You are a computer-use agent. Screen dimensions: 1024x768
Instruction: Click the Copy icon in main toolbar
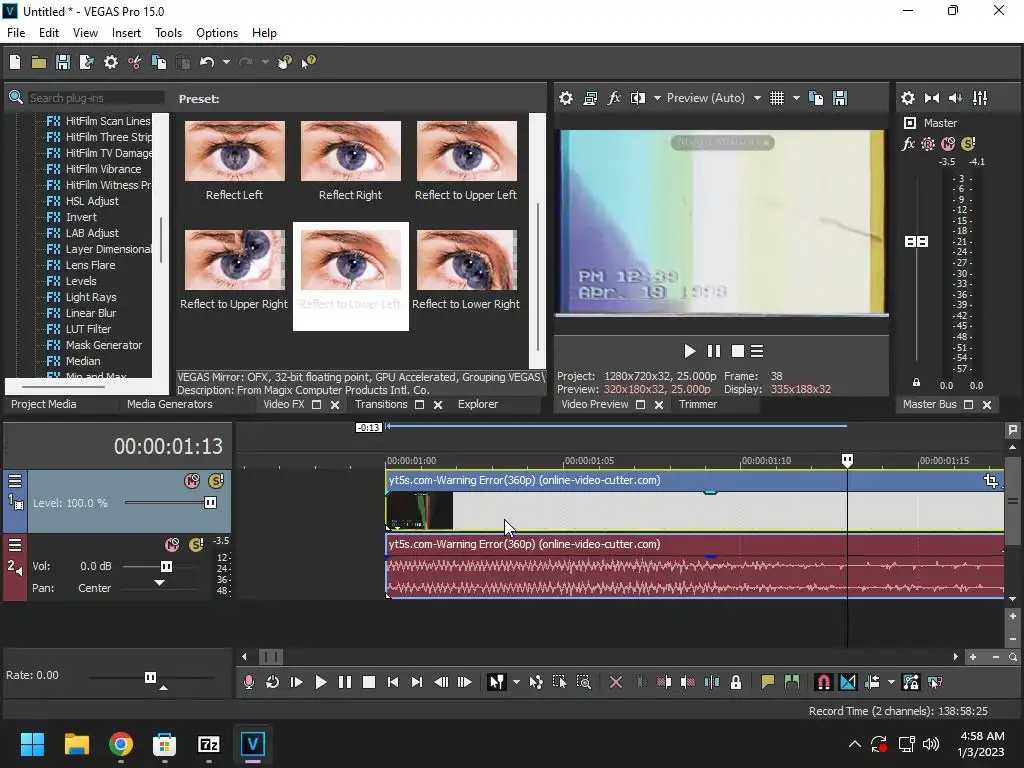[159, 62]
